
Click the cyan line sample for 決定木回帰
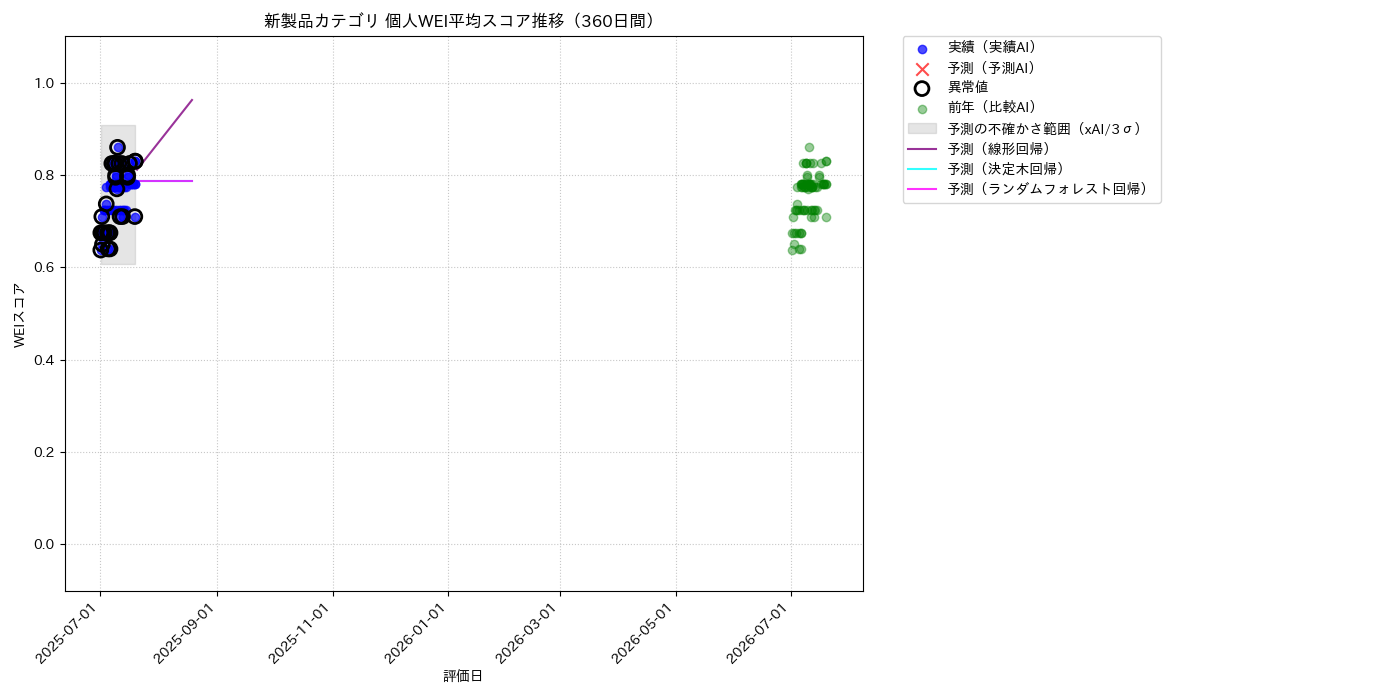tap(922, 168)
